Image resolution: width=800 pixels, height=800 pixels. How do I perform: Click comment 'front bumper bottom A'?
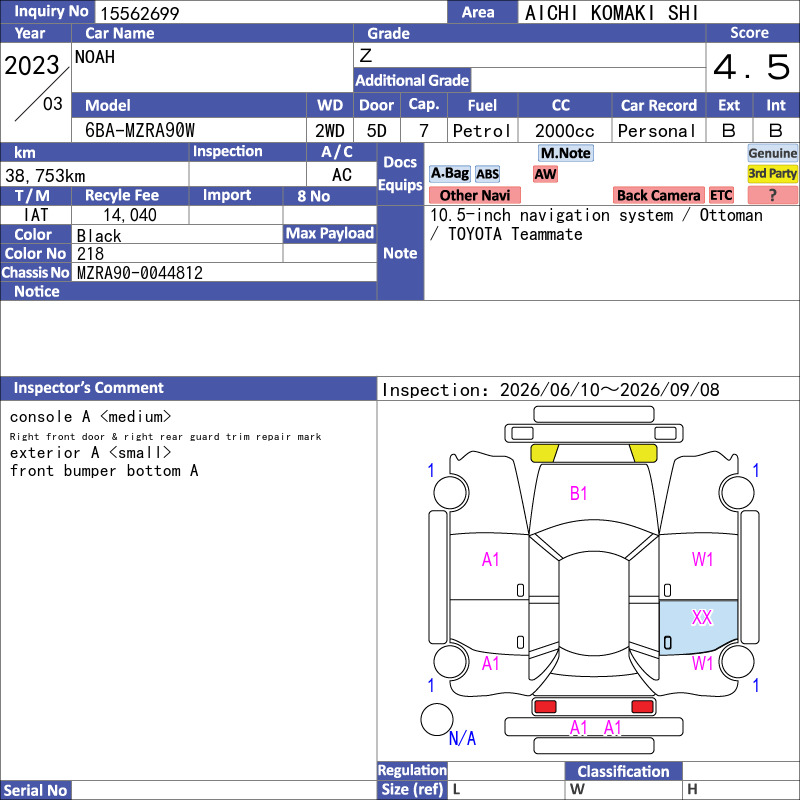click(x=104, y=470)
